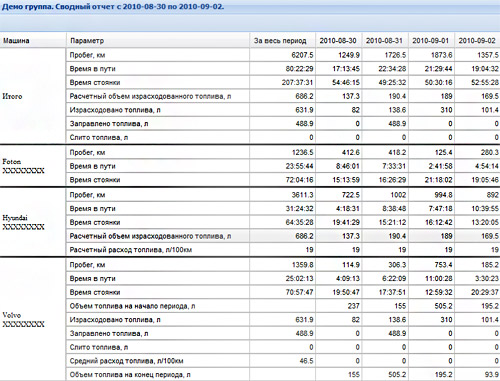Screen dimensions: 500x381
Task: Select the Итого group row label
Action: pyautogui.click(x=12, y=96)
